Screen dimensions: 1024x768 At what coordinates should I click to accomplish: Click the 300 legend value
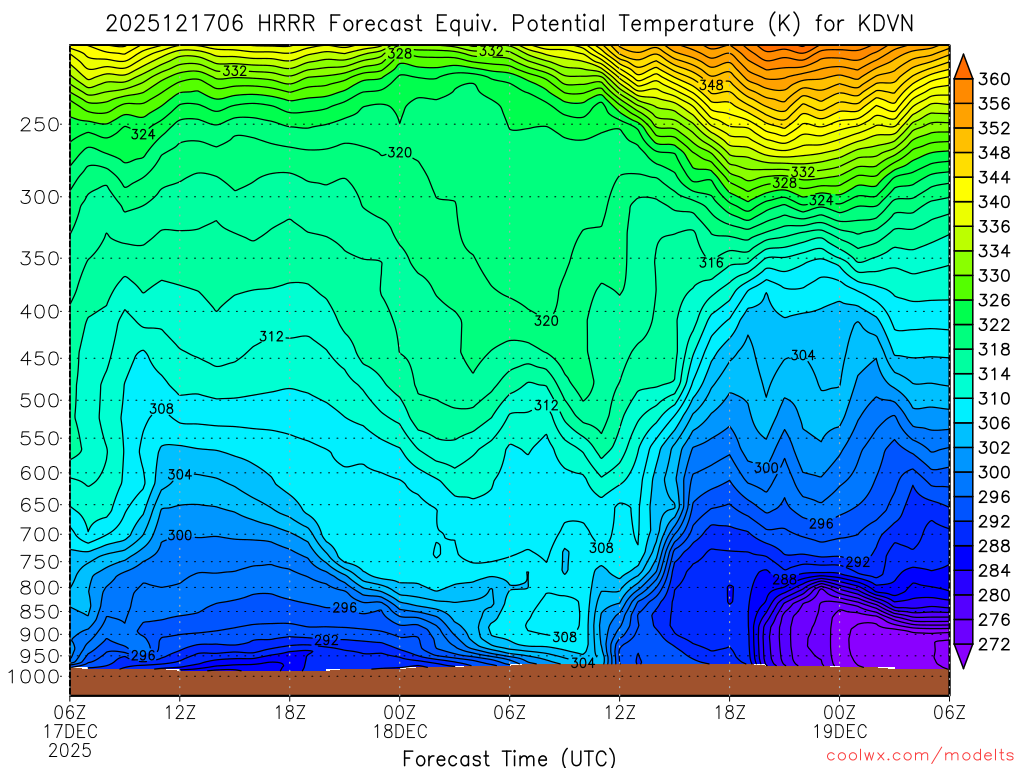pos(994,473)
